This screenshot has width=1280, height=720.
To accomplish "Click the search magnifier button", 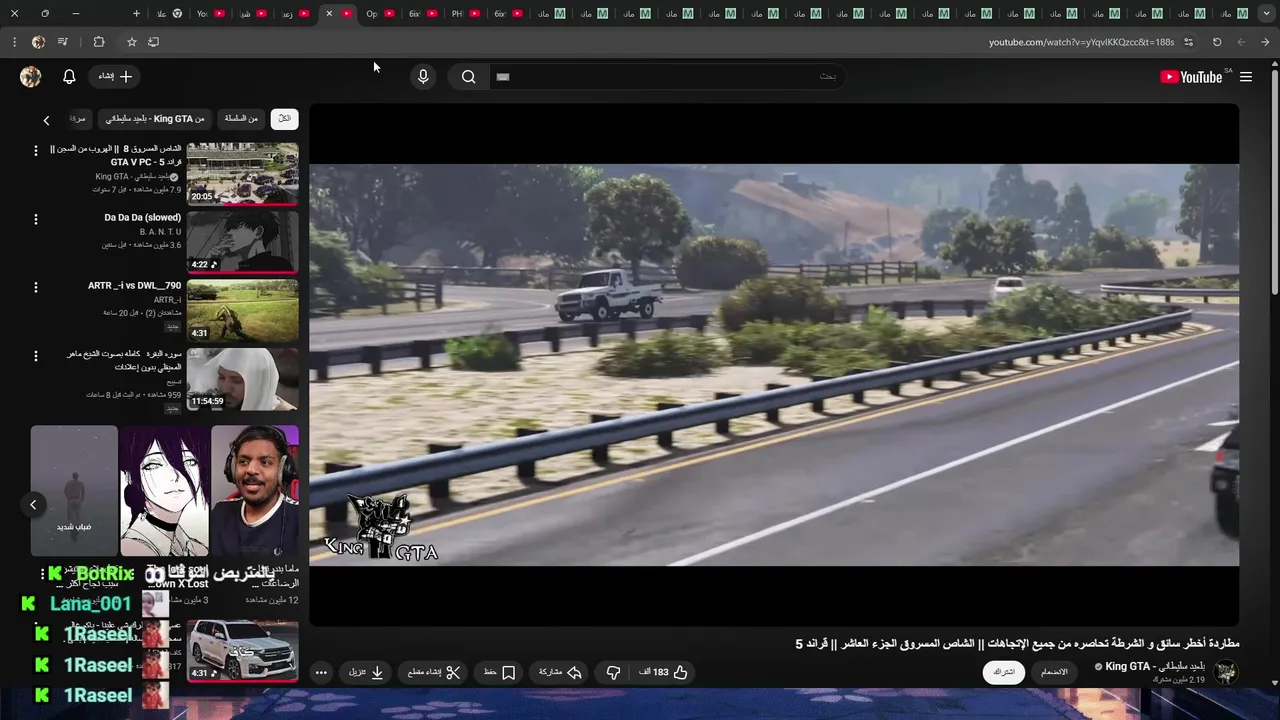I will (x=468, y=77).
